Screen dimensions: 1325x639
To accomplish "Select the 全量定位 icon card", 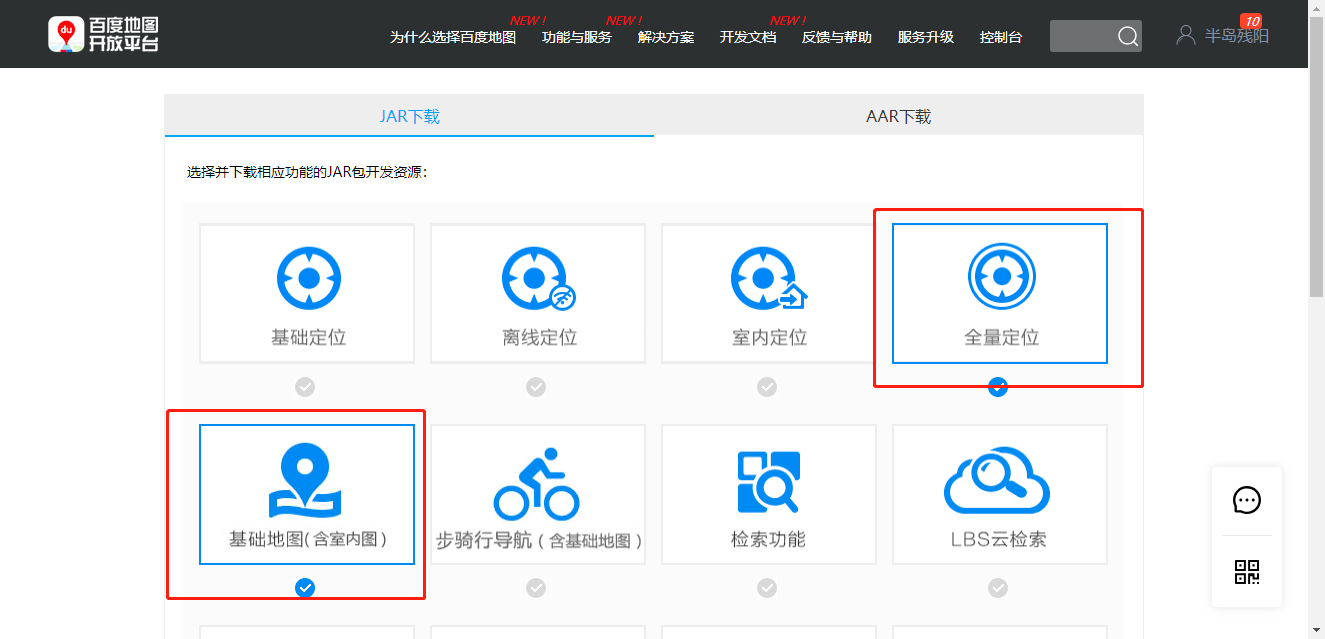I will click(x=1000, y=293).
